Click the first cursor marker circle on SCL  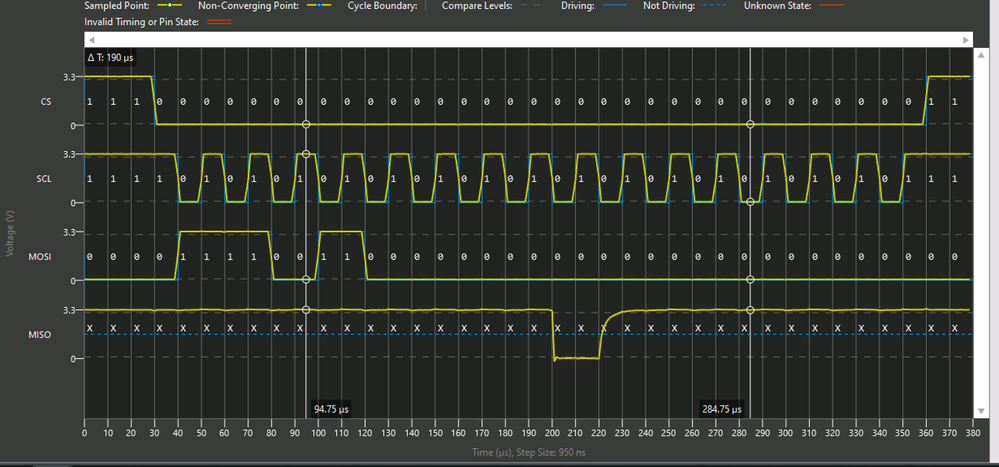[306, 154]
